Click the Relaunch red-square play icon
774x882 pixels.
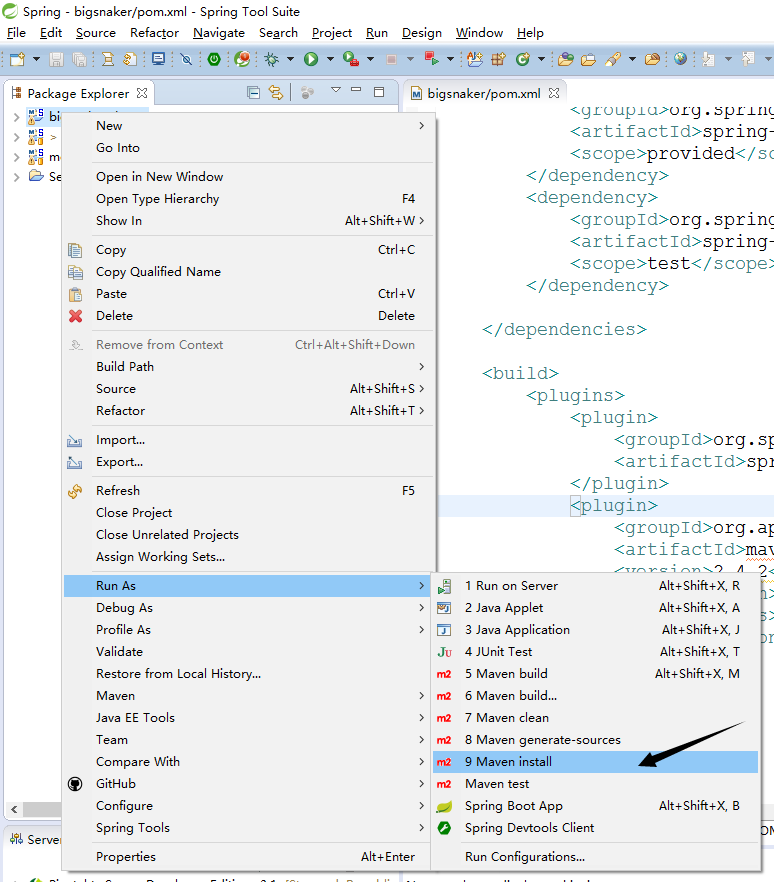point(431,58)
